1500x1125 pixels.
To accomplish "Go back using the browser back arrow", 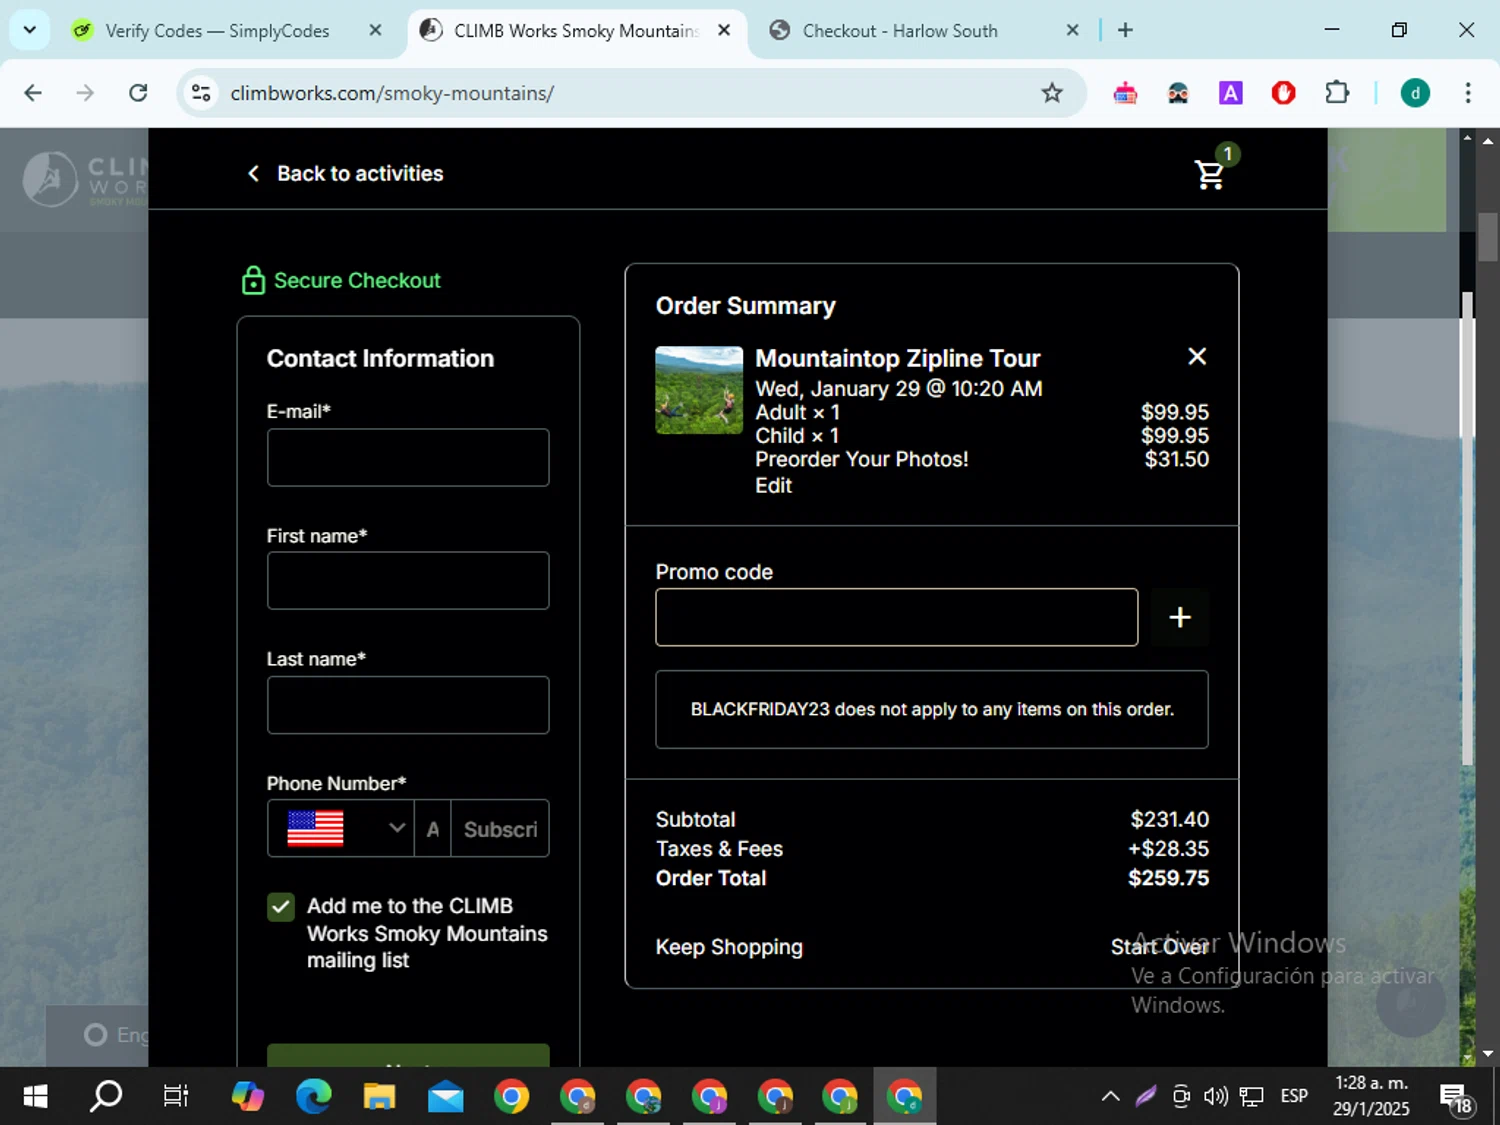I will tap(33, 93).
